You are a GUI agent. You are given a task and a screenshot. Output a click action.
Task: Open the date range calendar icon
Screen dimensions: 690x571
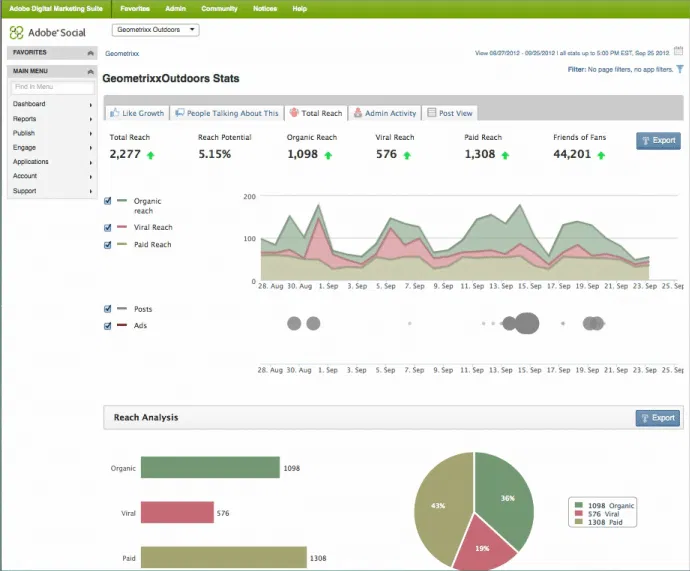coord(679,53)
